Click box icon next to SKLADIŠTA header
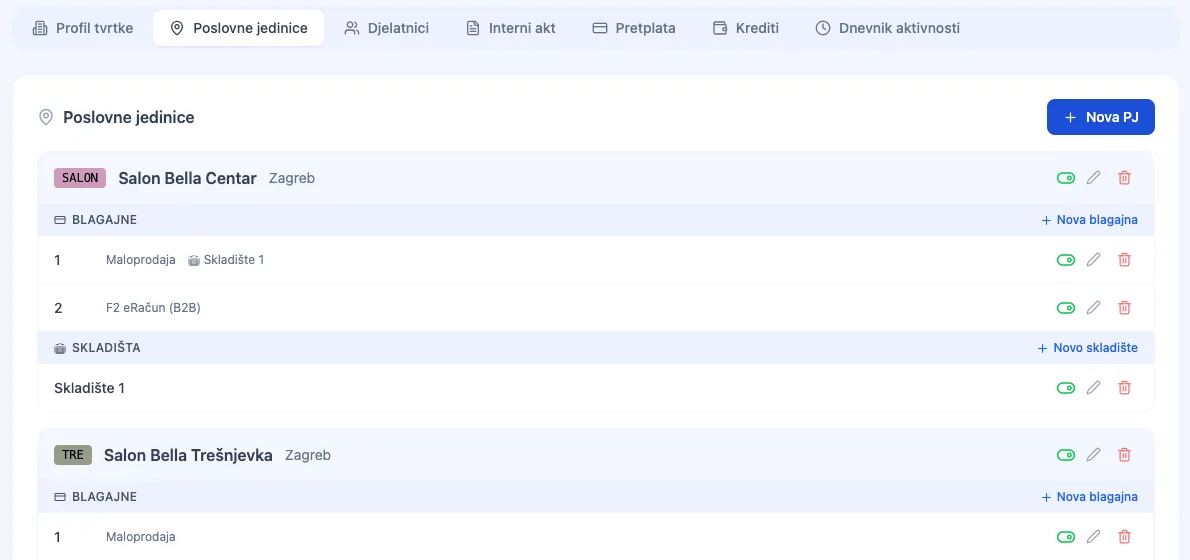1190x560 pixels. pyautogui.click(x=61, y=348)
